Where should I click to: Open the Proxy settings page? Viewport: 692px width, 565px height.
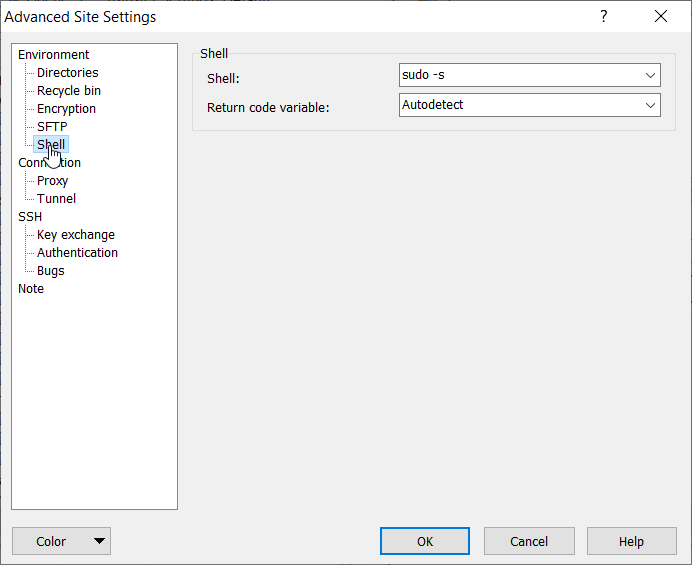pos(52,181)
